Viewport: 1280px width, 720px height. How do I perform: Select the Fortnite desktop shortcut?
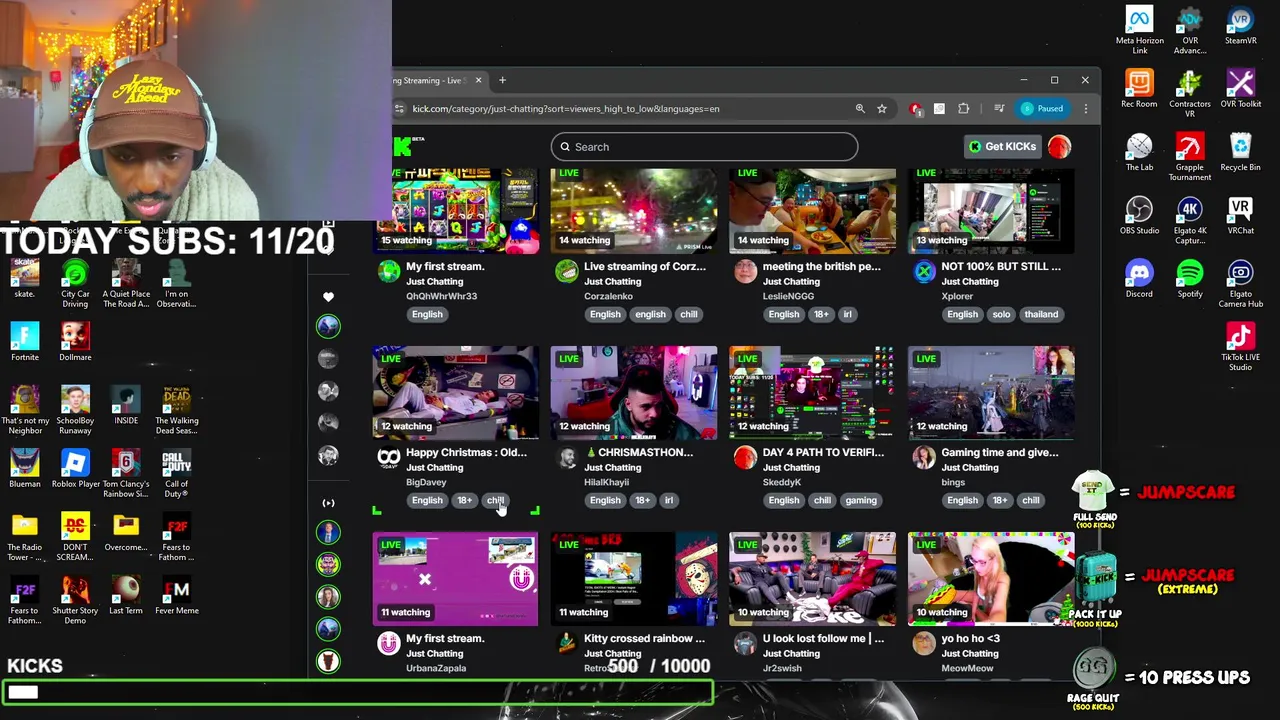tap(25, 342)
